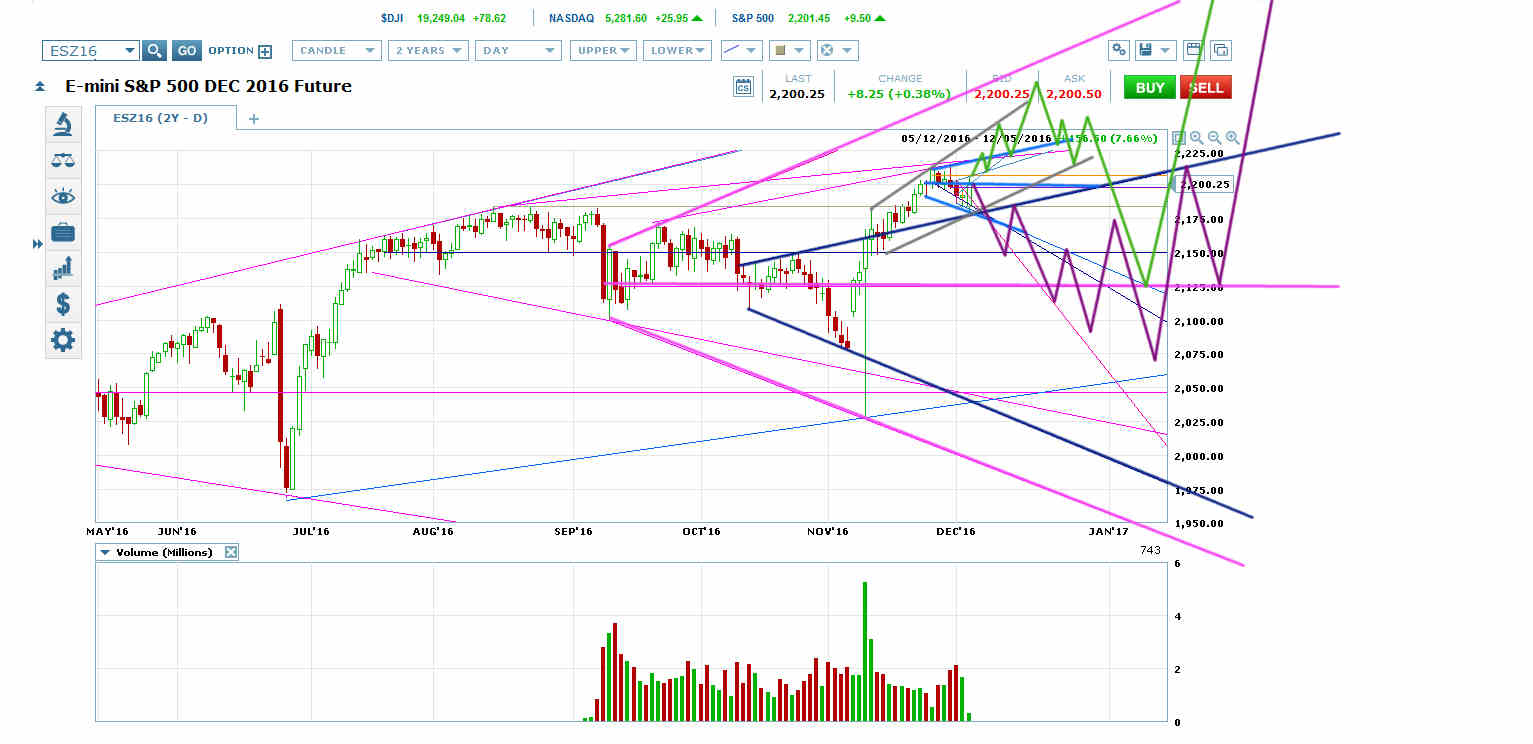Click the chart settings gears icon
Viewport: 1533px width, 744px height.
[1119, 50]
